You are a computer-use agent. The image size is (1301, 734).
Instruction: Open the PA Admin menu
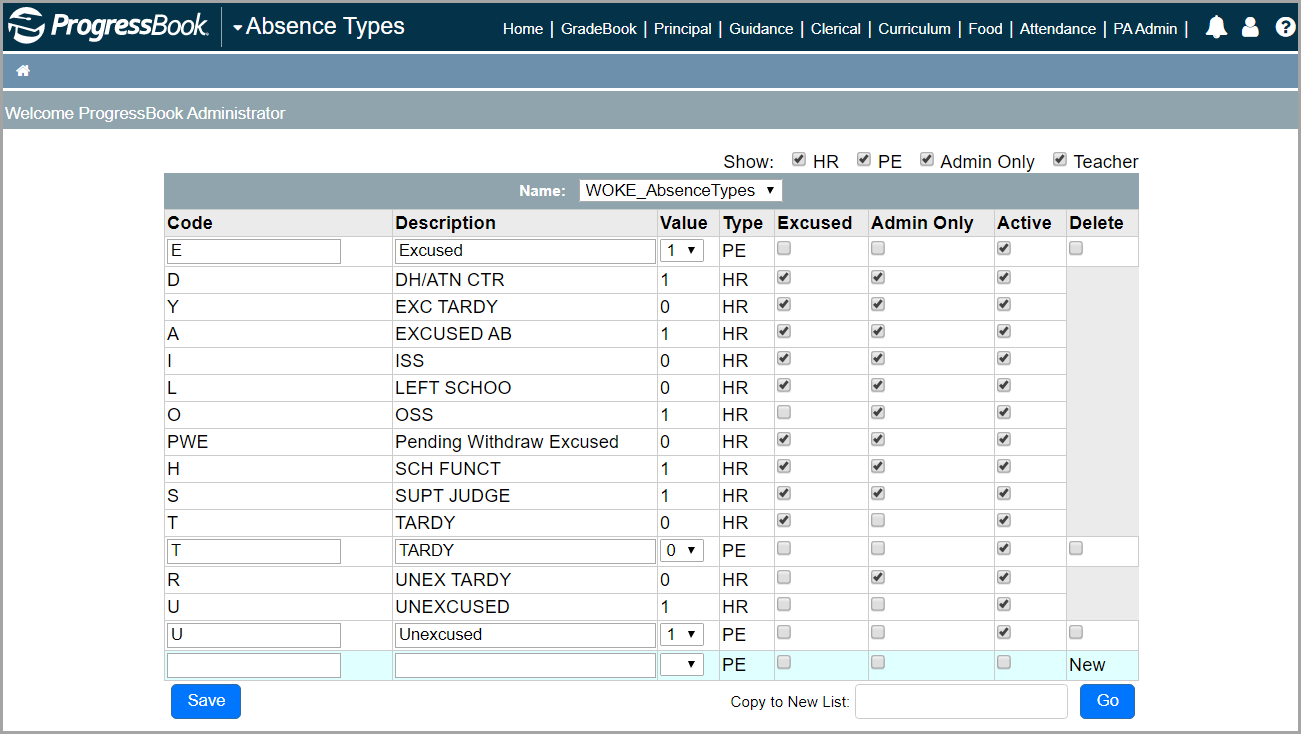coord(1144,29)
